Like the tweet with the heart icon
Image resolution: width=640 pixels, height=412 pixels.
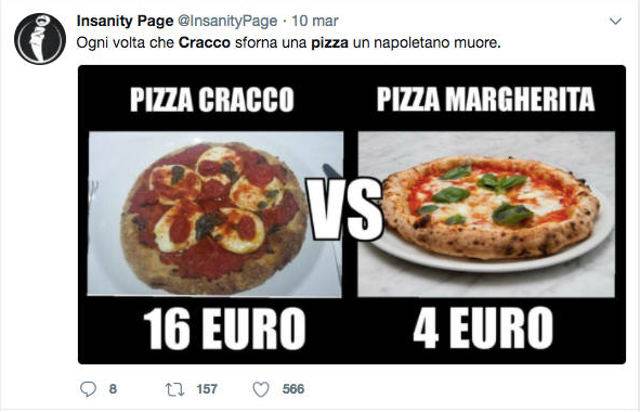coord(261,389)
